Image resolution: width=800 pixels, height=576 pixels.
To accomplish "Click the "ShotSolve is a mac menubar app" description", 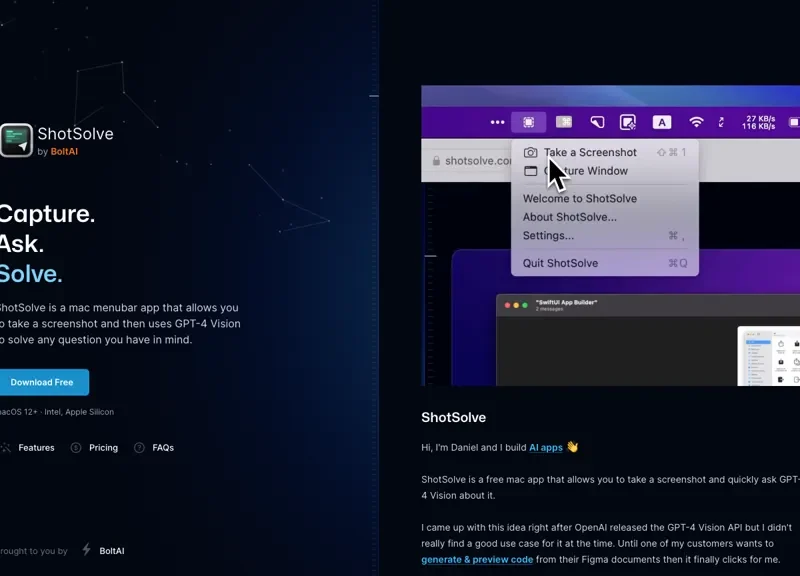I will pos(120,323).
